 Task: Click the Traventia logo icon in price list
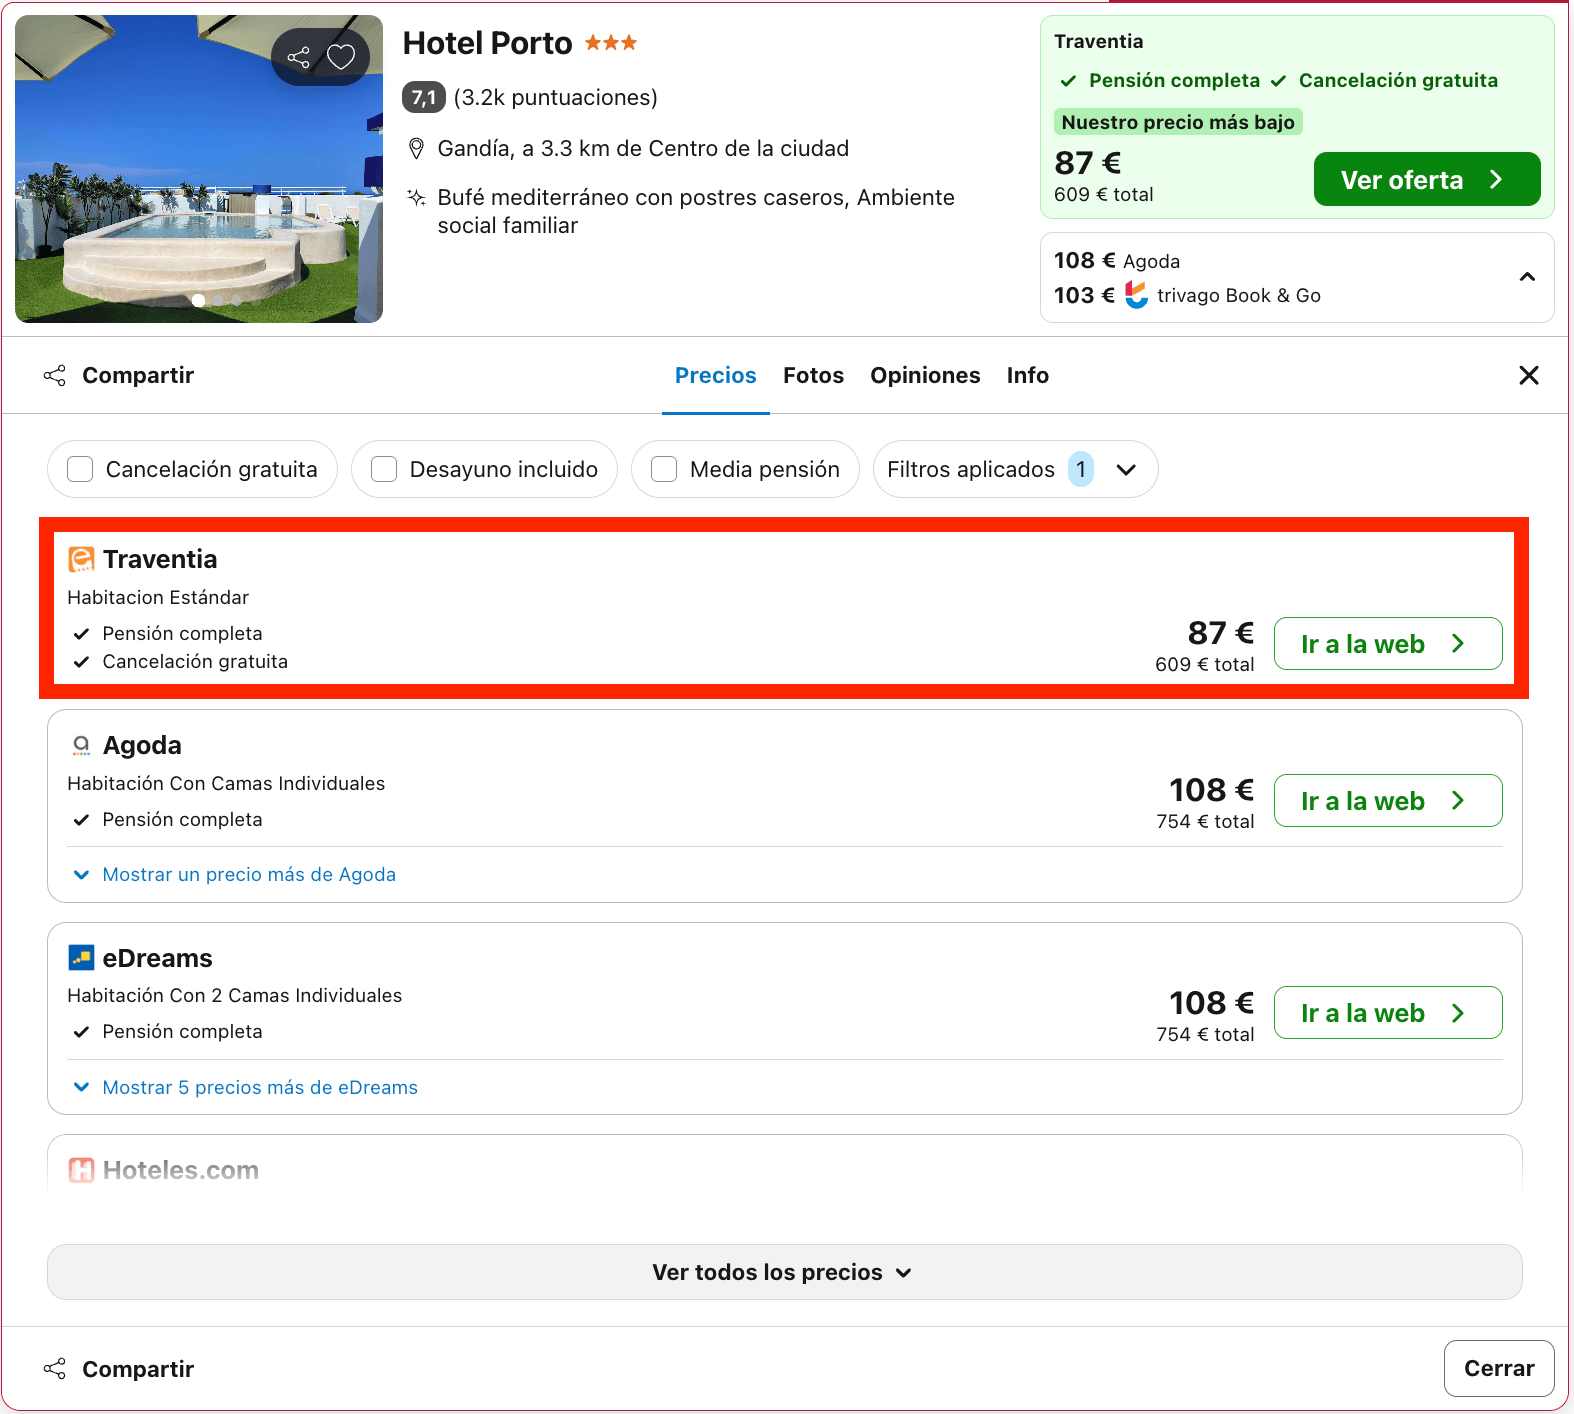[81, 559]
